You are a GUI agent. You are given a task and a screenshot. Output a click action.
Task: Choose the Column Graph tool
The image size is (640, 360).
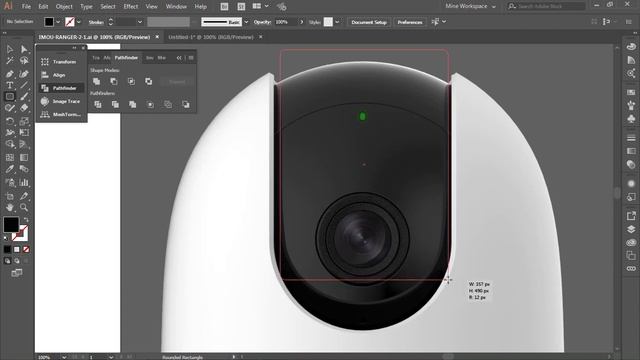[x=24, y=182]
